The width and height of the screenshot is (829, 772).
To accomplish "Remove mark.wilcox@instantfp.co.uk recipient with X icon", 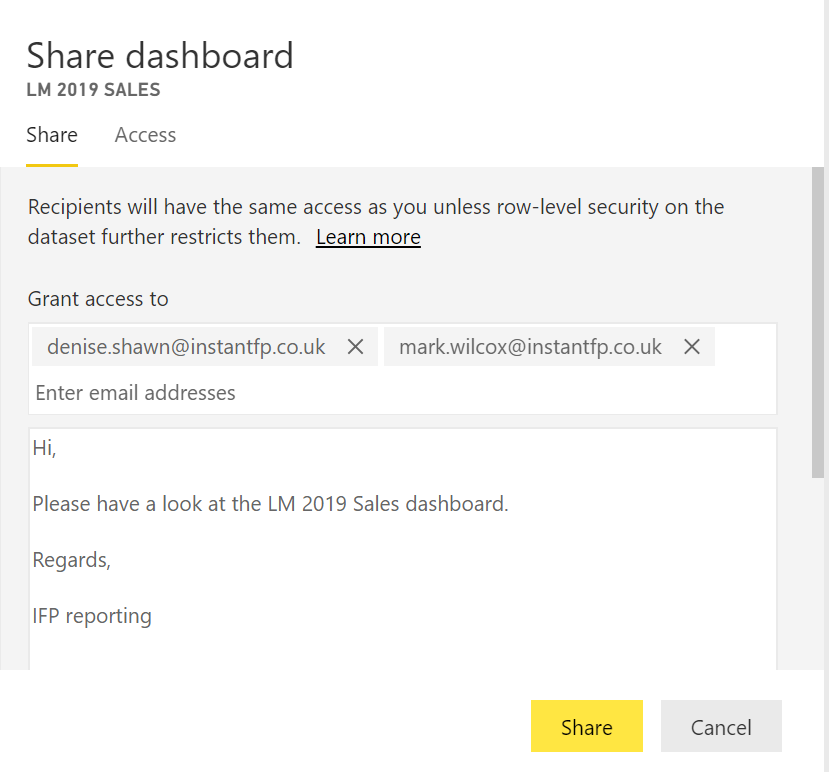I will pyautogui.click(x=691, y=347).
